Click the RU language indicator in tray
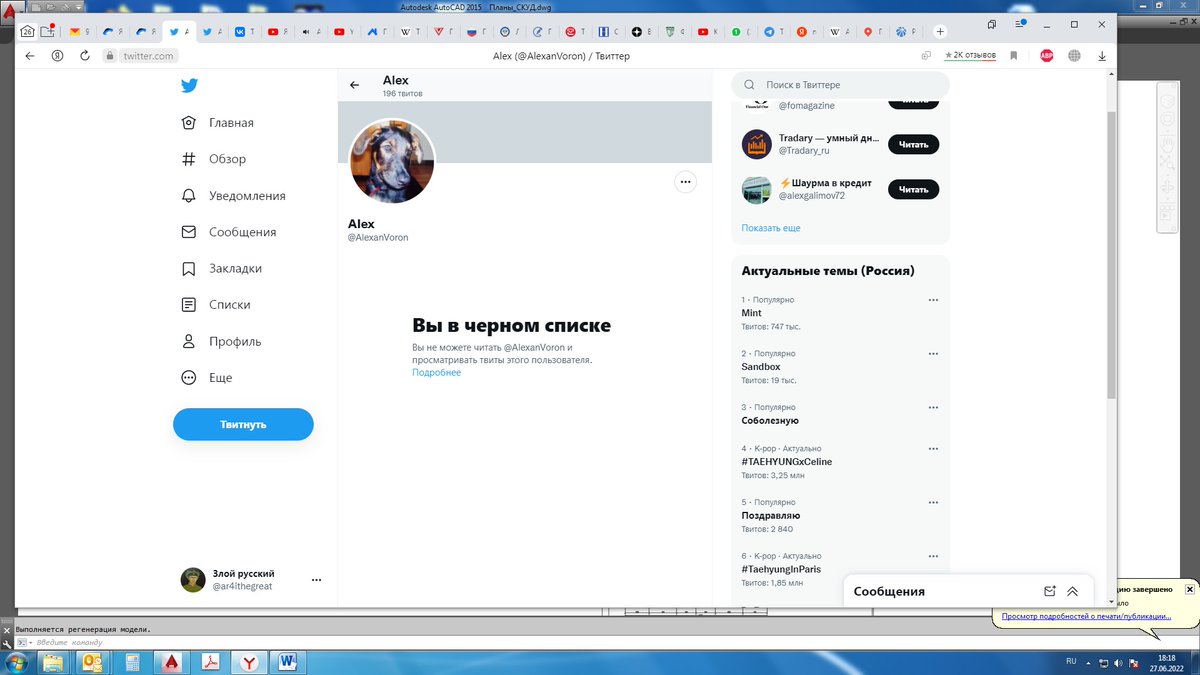This screenshot has width=1200, height=675. (1071, 662)
